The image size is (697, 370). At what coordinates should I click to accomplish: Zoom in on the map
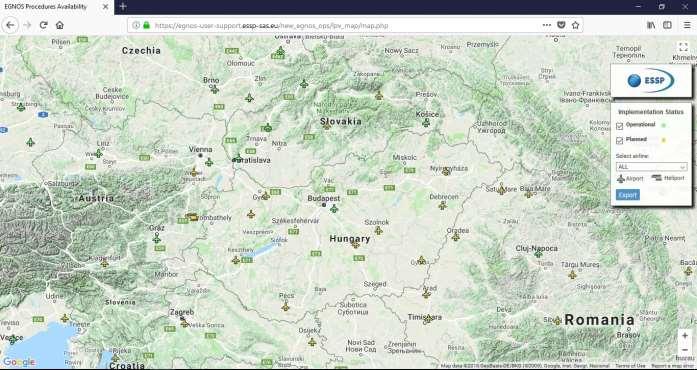[685, 336]
